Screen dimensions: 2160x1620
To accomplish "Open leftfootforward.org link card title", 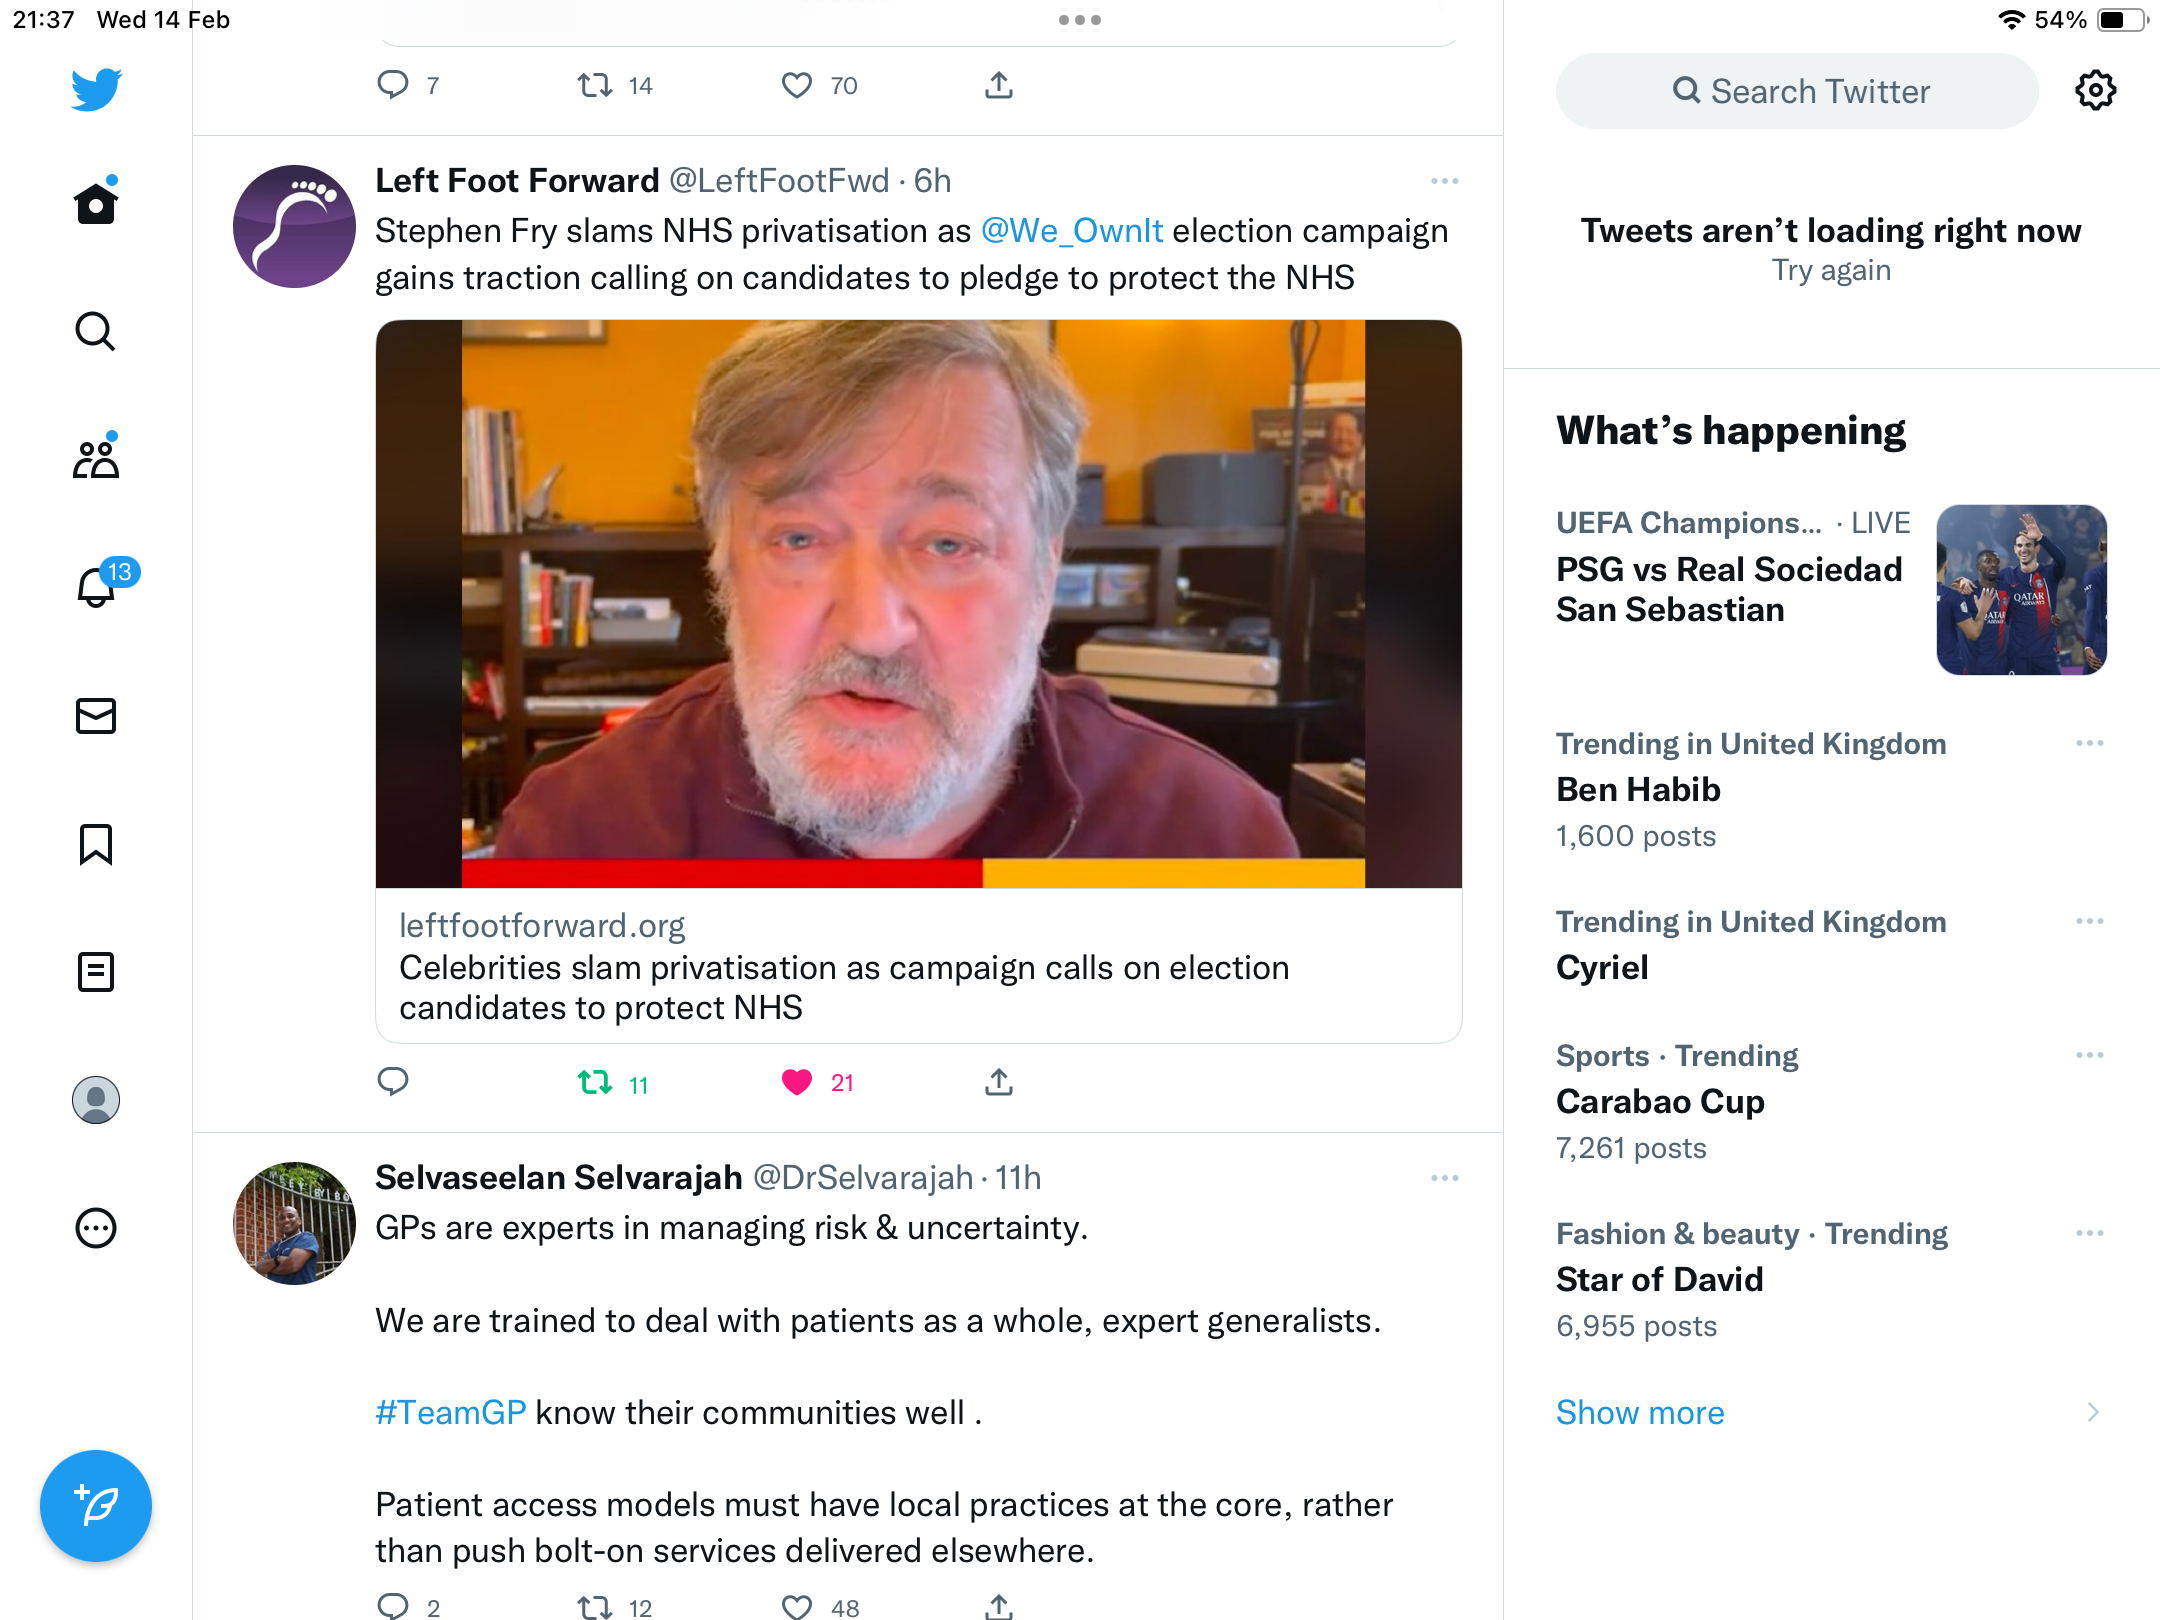I will coord(844,987).
